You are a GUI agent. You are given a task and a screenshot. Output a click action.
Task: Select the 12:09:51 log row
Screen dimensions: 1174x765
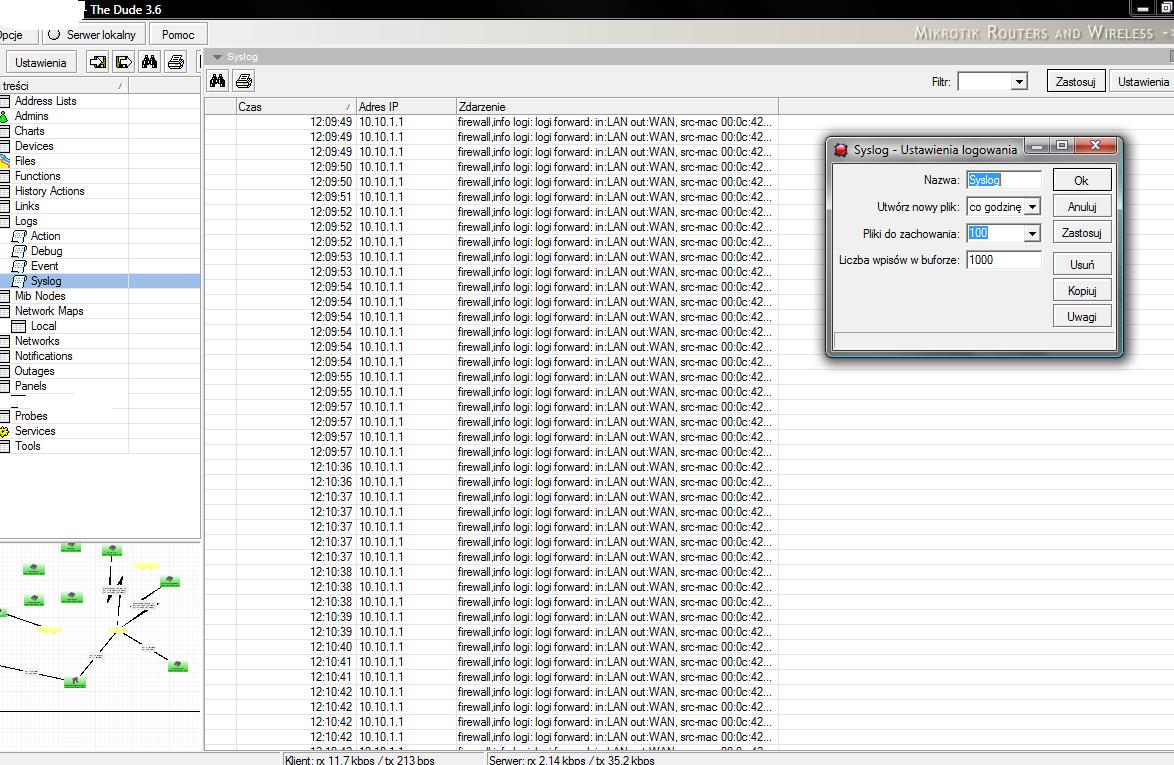[x=491, y=197]
